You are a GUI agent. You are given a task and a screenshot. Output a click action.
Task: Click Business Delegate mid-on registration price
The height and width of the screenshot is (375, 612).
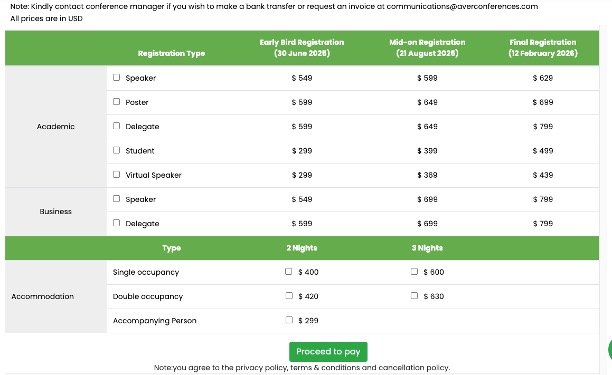(x=427, y=223)
